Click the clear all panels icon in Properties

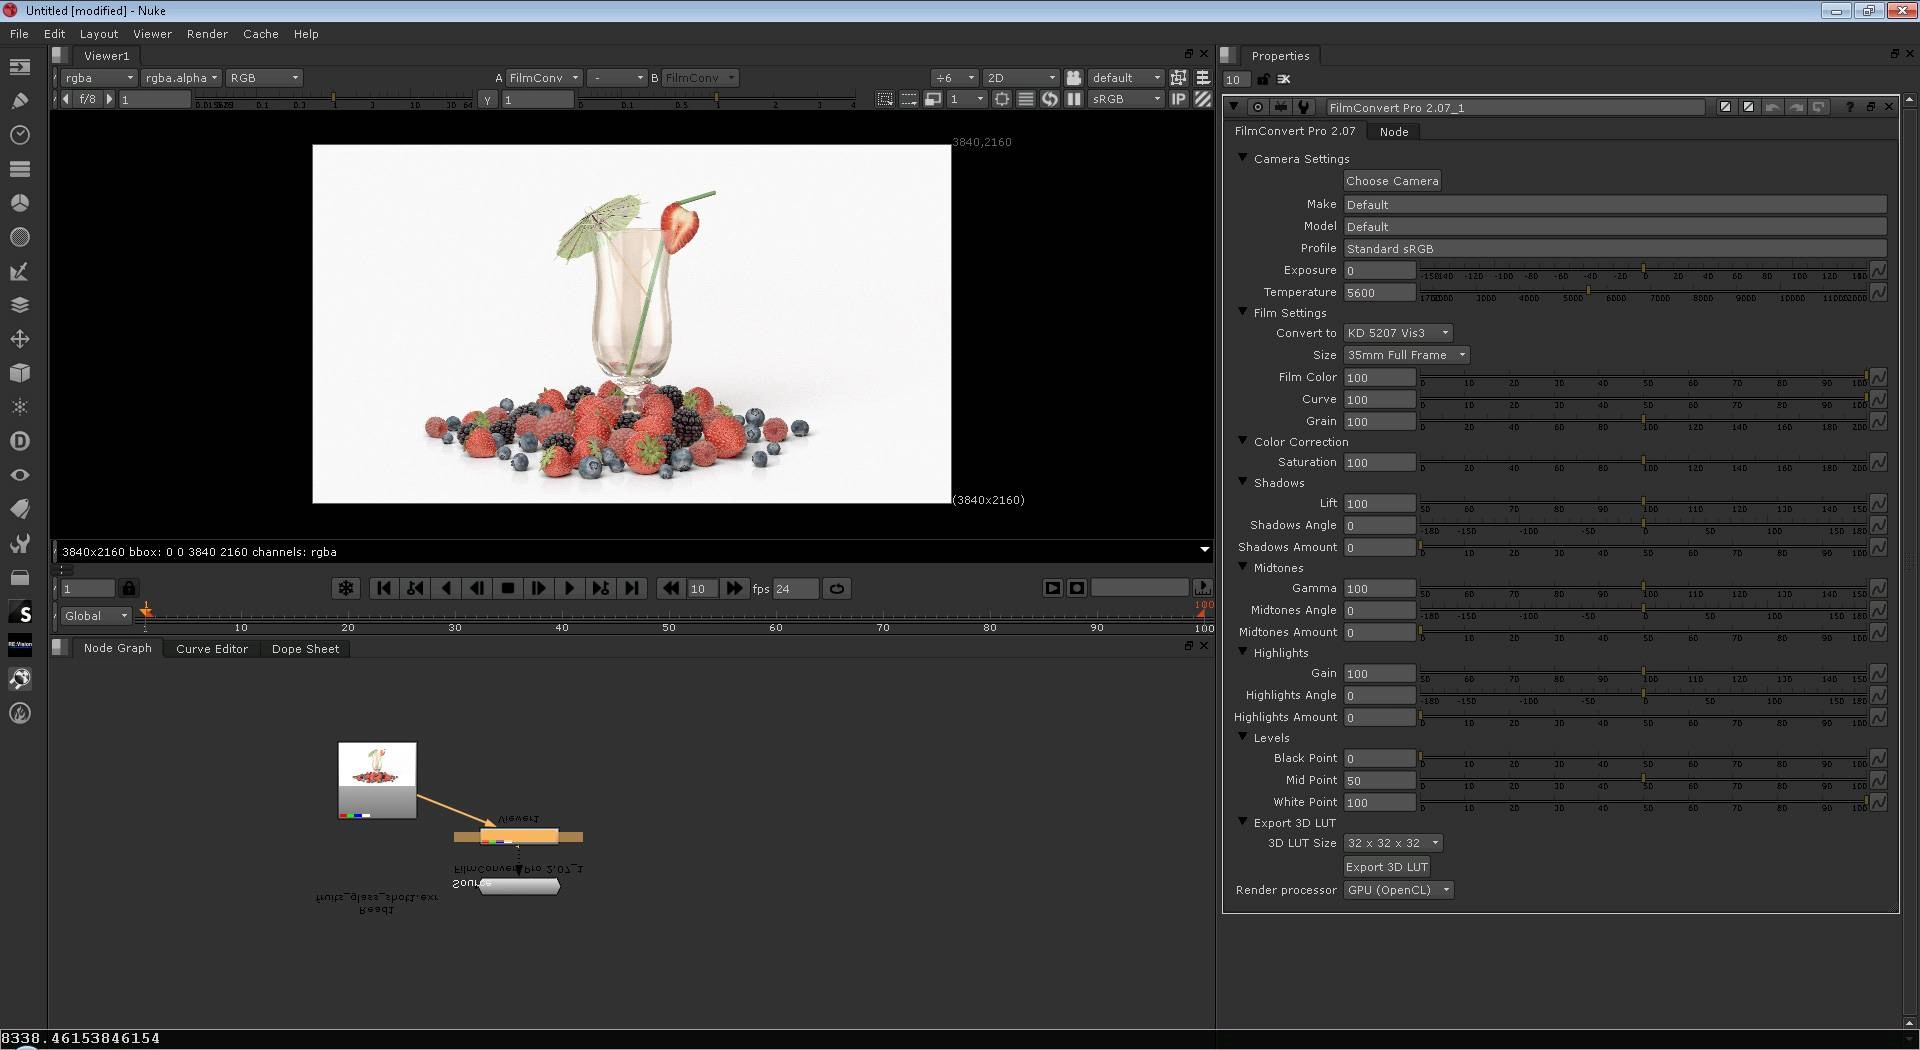pyautogui.click(x=1284, y=79)
